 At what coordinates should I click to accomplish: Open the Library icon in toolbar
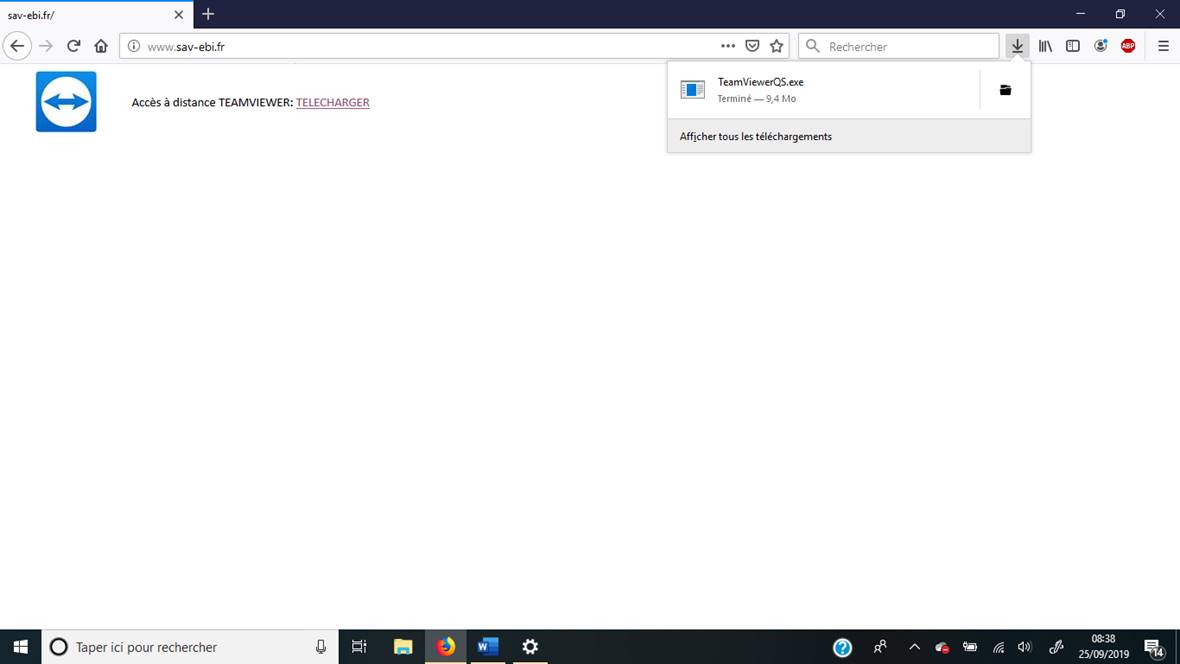click(1045, 46)
